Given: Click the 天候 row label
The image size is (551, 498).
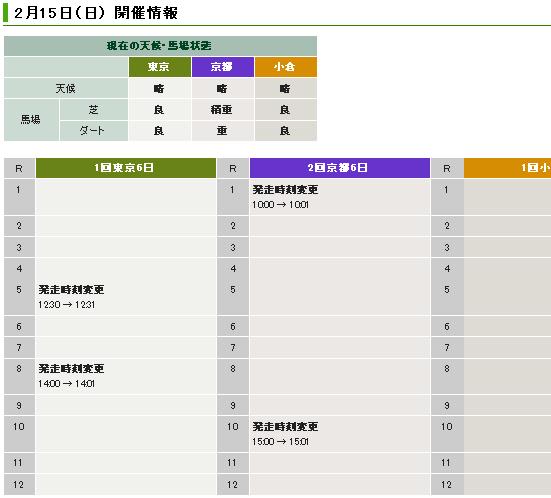Looking at the screenshot, I should [66, 88].
